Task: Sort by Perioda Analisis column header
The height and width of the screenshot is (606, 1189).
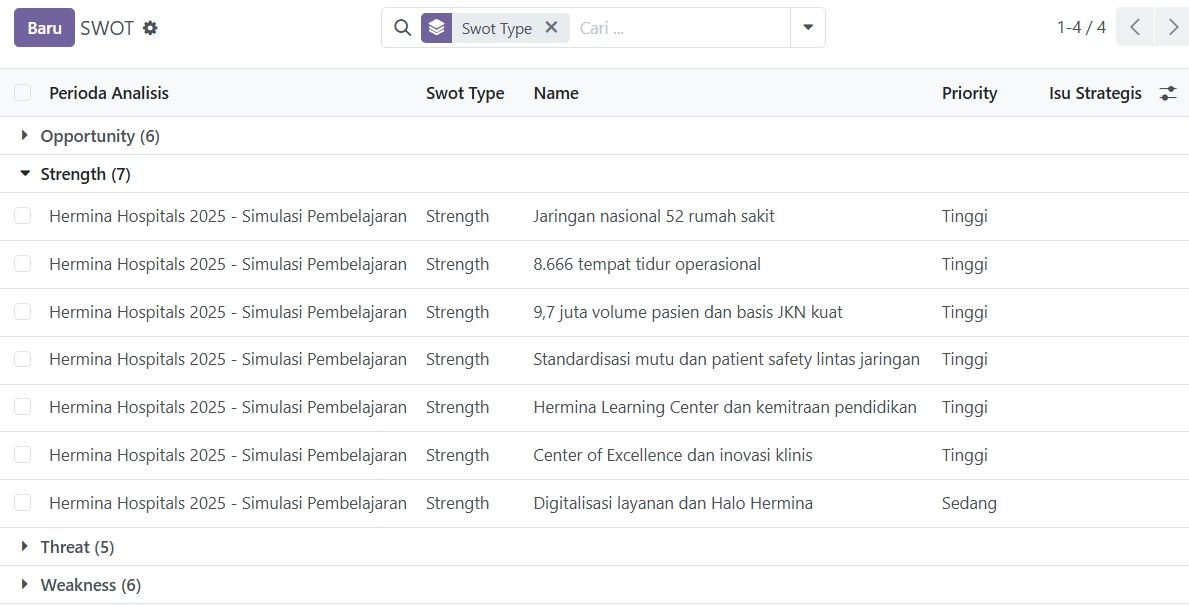Action: [109, 93]
